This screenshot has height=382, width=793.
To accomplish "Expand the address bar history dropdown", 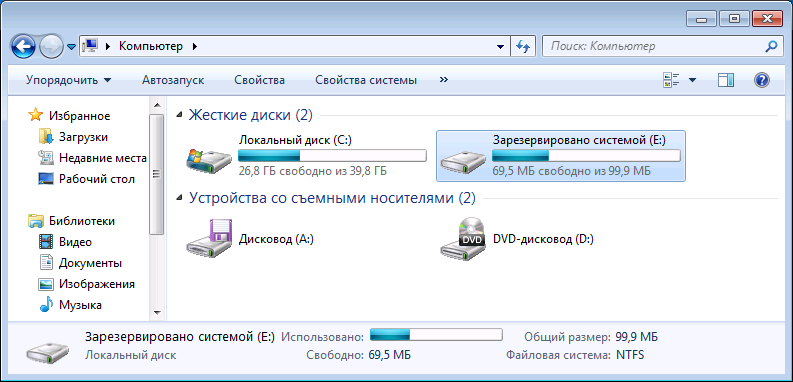I will (500, 47).
